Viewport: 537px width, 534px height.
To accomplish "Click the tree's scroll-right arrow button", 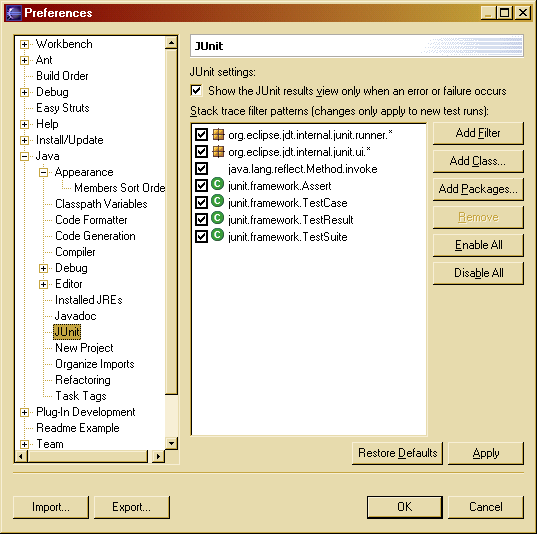I will point(158,456).
